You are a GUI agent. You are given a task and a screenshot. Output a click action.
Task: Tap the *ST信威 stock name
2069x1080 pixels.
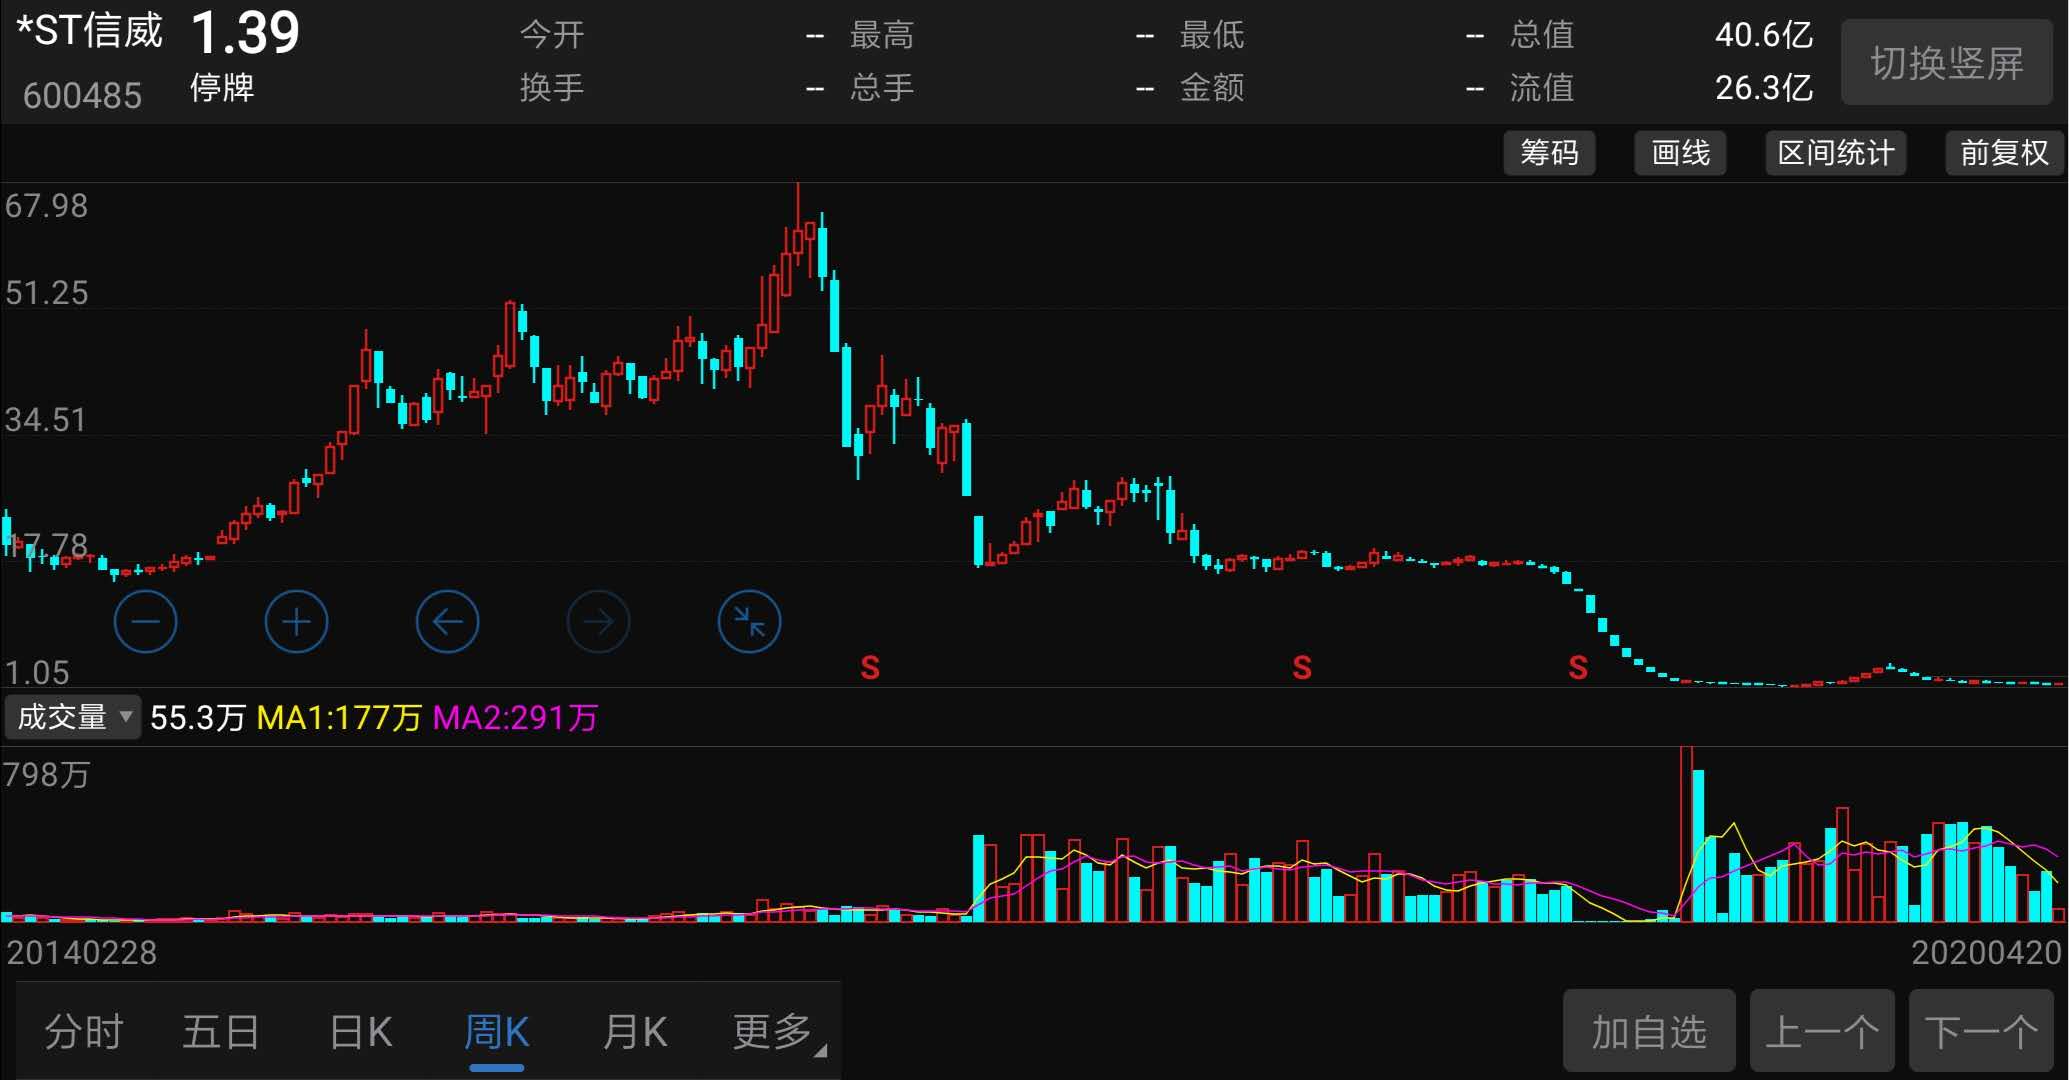pyautogui.click(x=89, y=30)
